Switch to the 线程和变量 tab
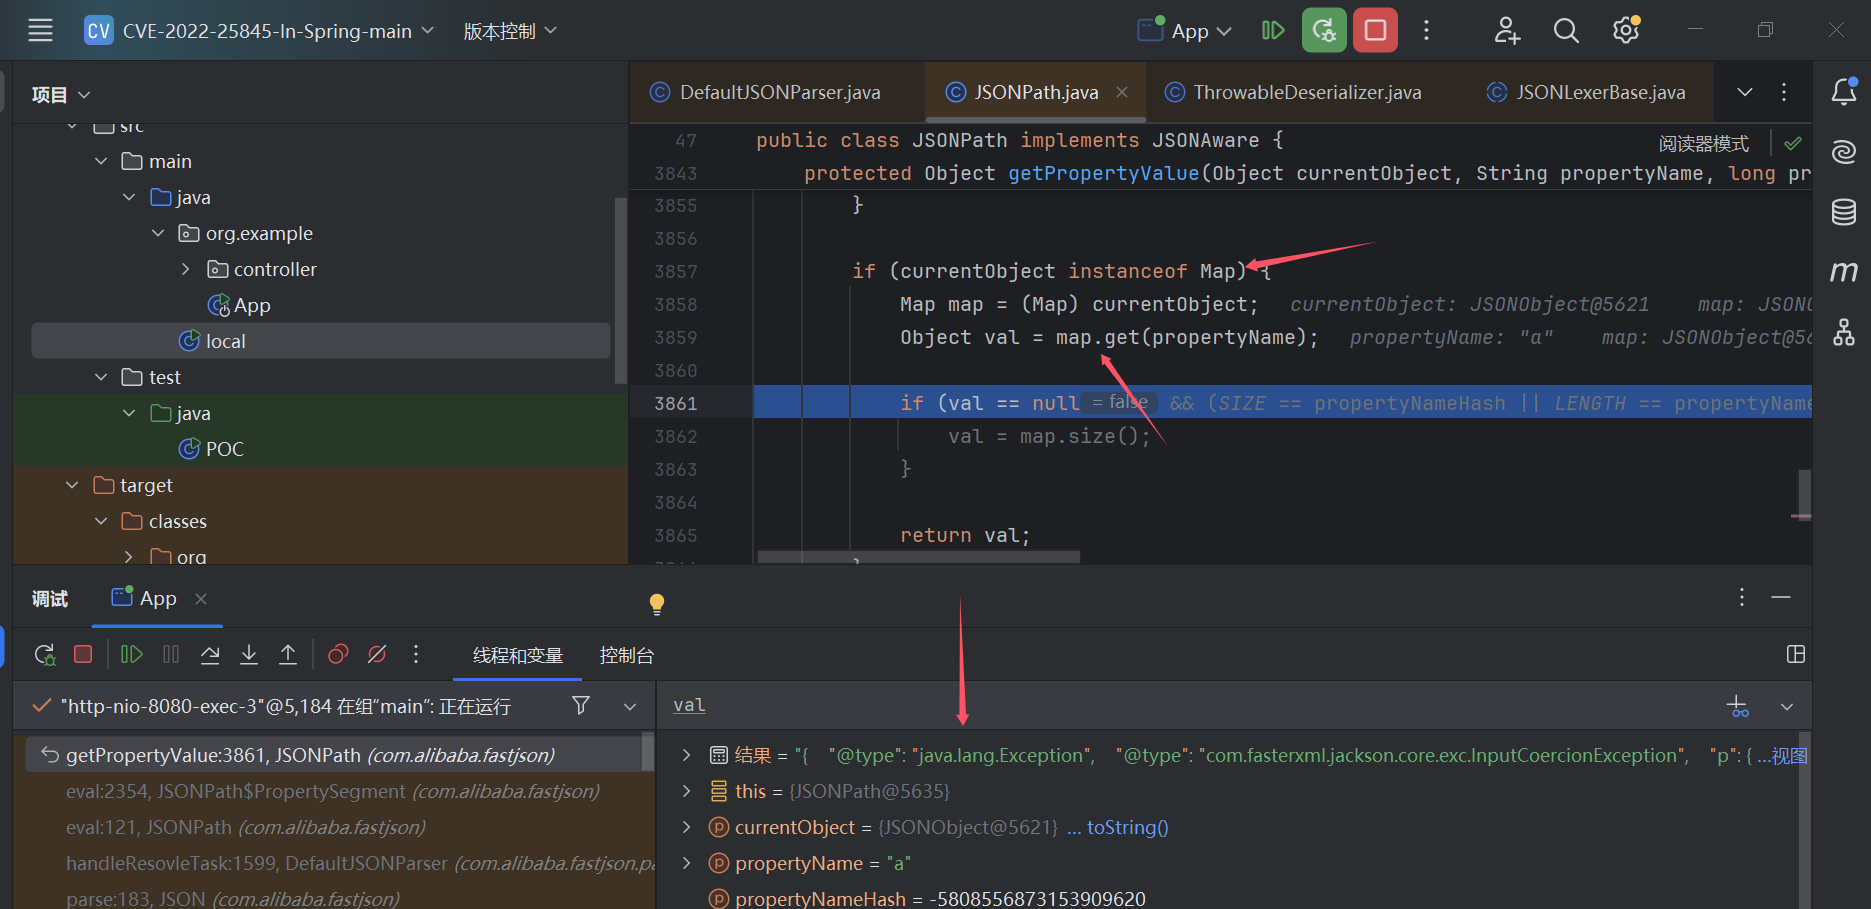Screen dimensions: 1871x909 point(518,655)
